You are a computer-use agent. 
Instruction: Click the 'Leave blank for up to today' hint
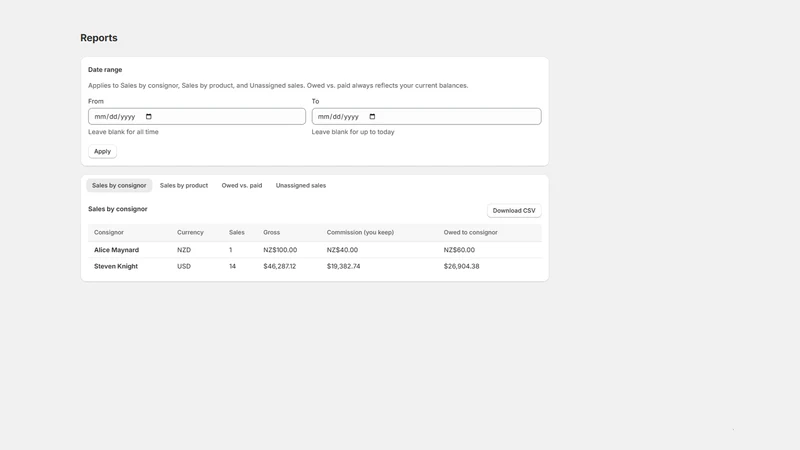353,132
